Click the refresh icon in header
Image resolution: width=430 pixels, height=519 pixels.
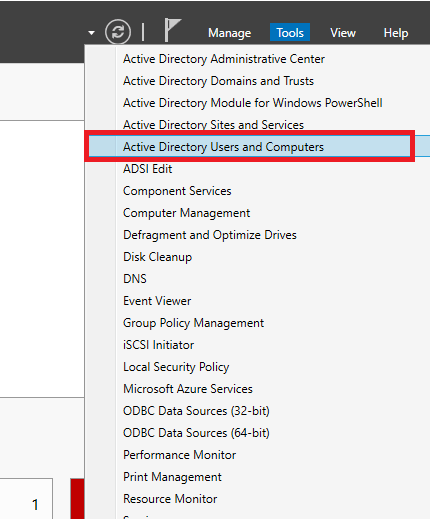click(118, 32)
